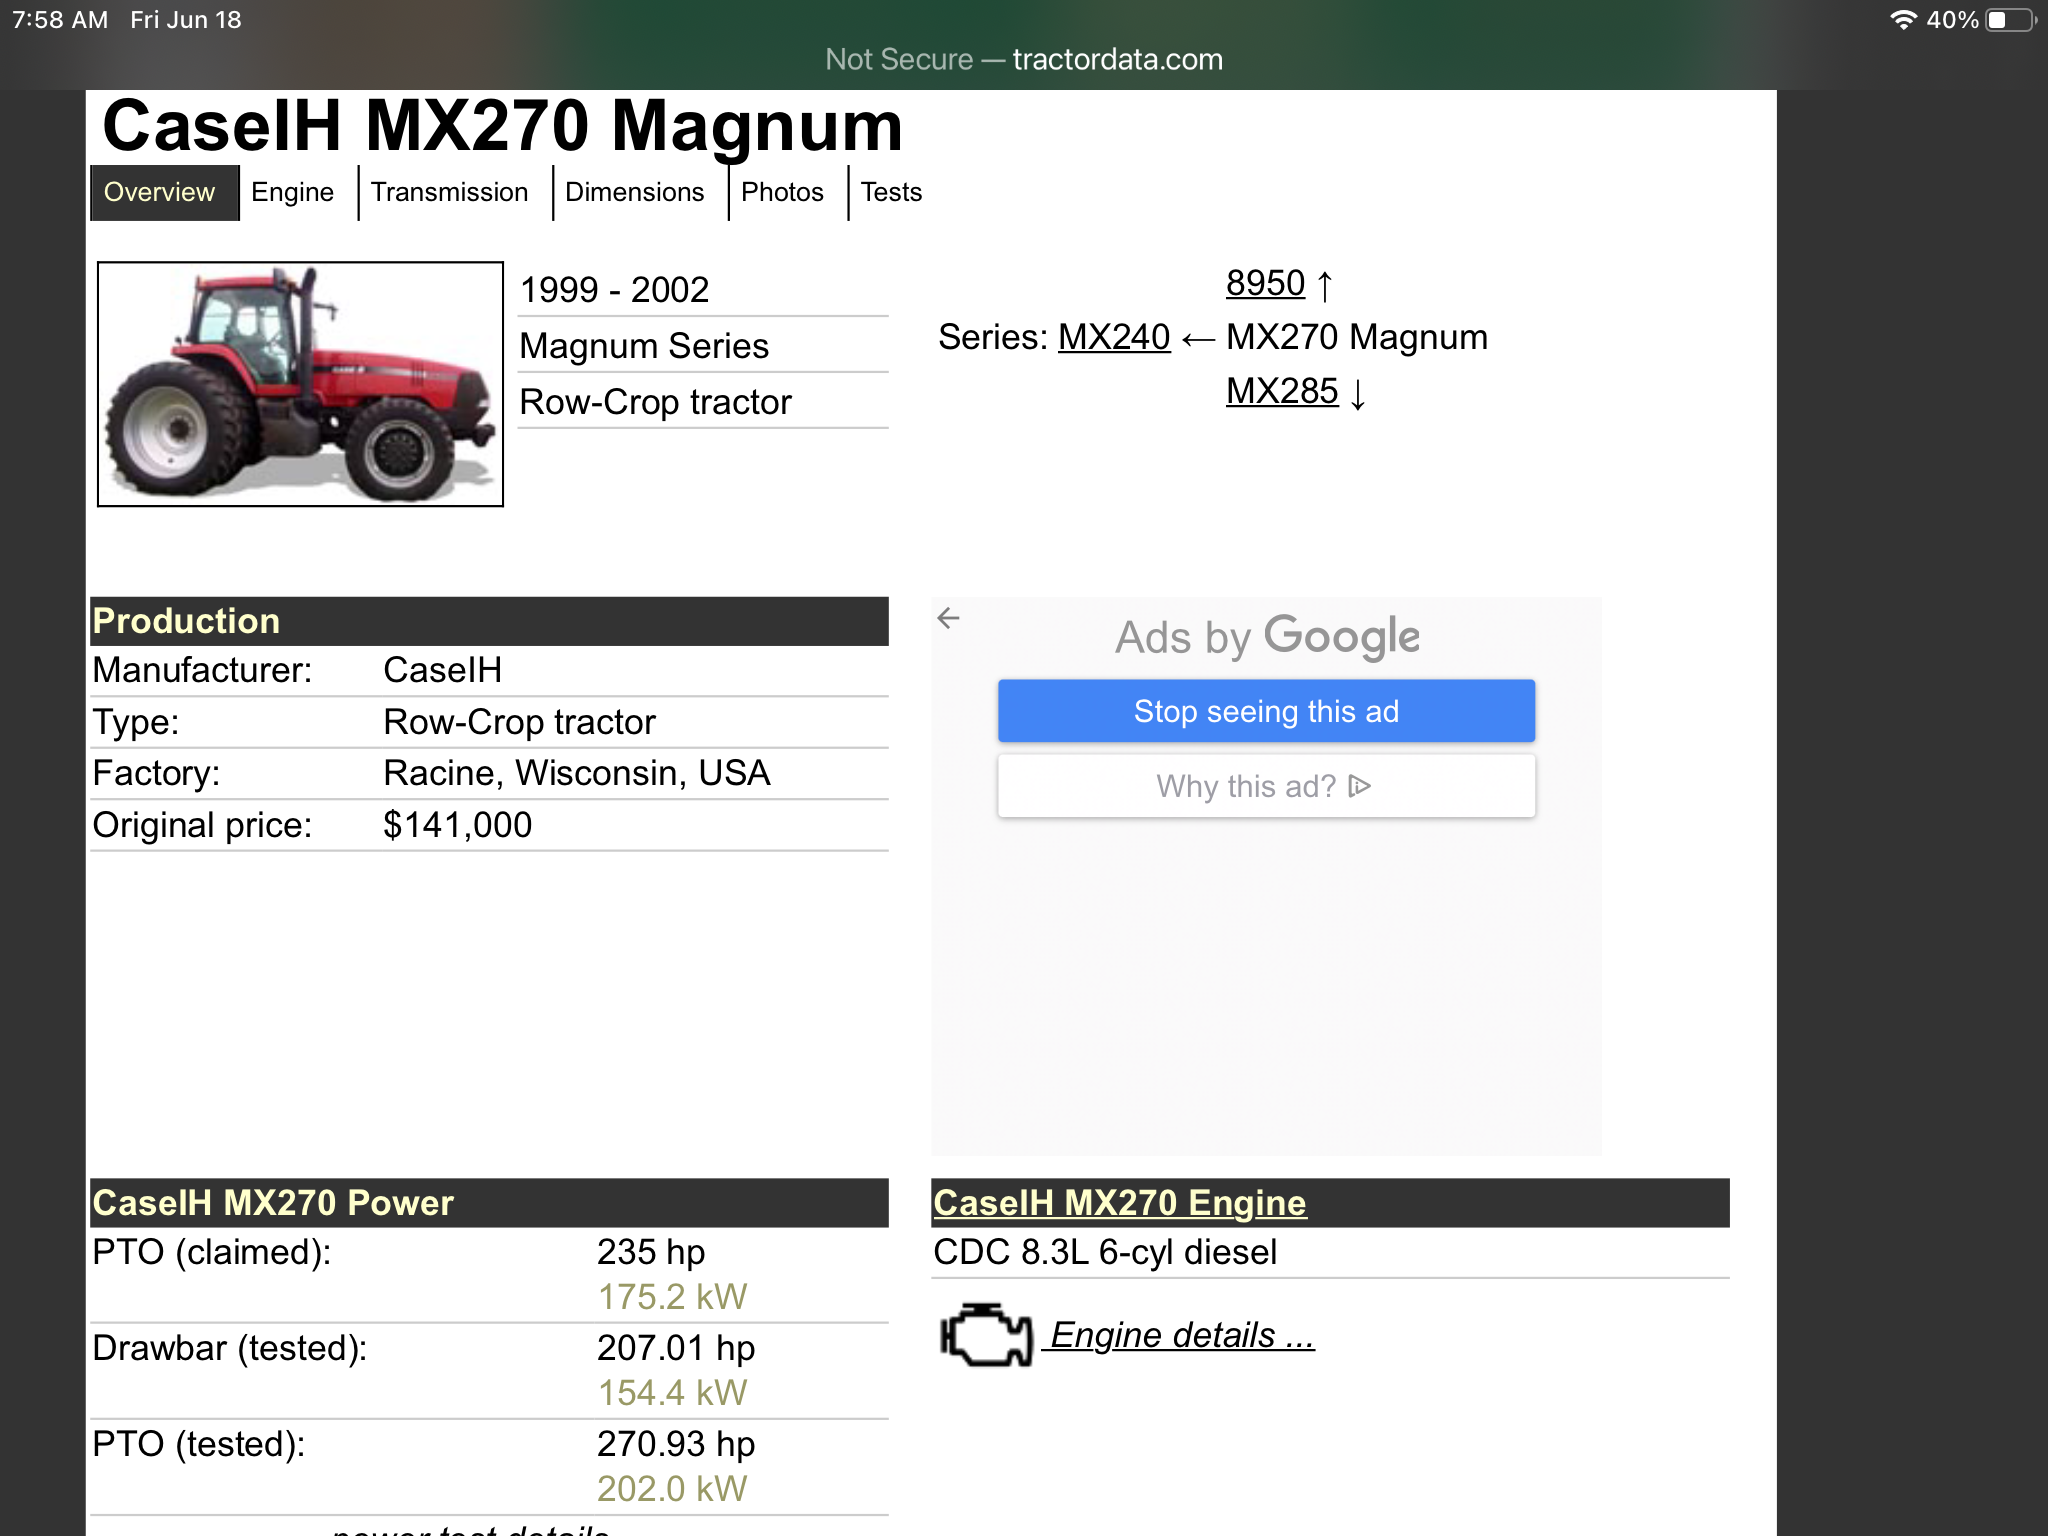Open the MX270 tractor thumbnail image
The image size is (2048, 1536).
(x=300, y=384)
